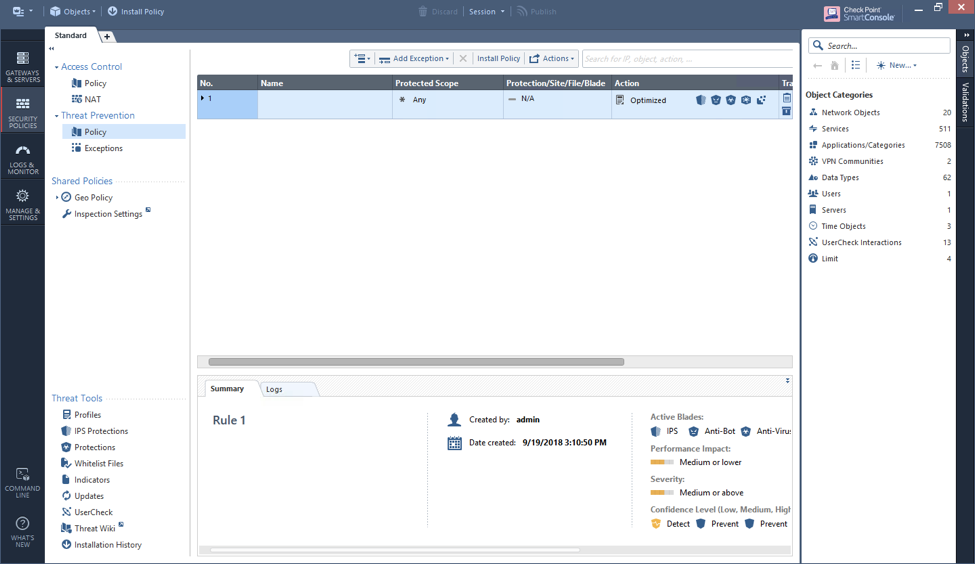This screenshot has height=564, width=975.
Task: Open Users category
Action: click(x=879, y=193)
